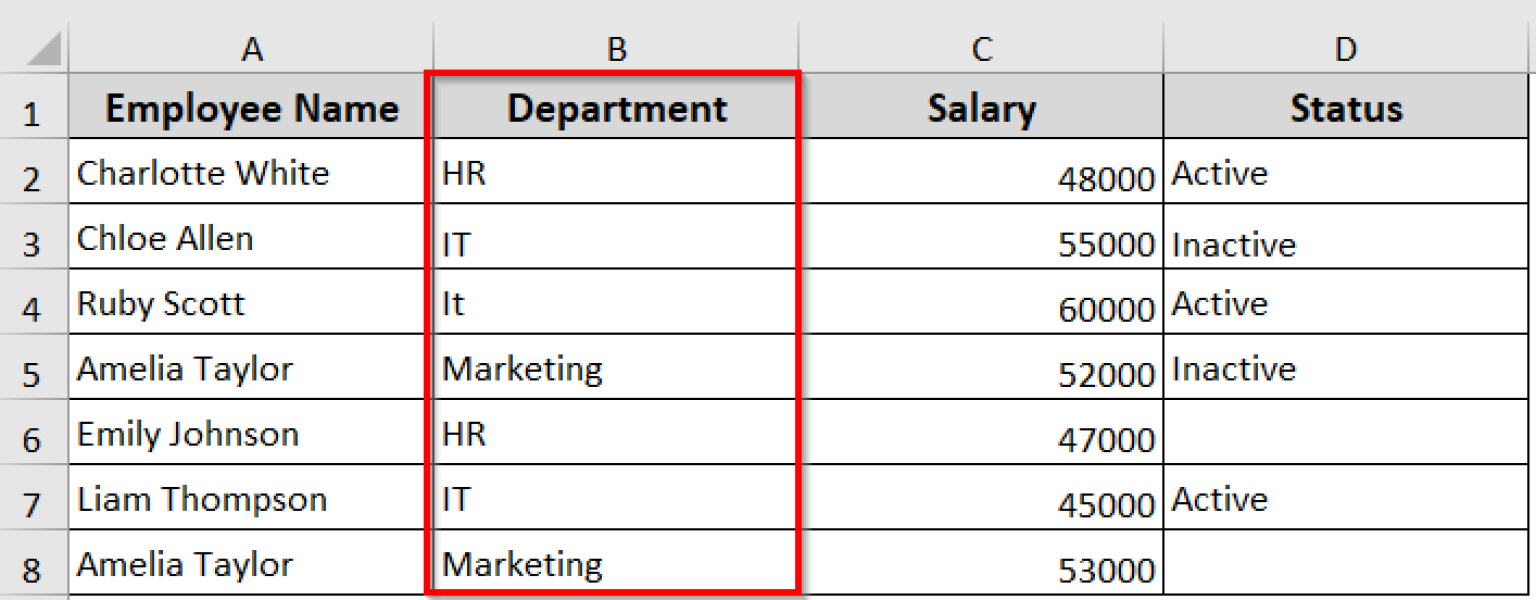Image resolution: width=1536 pixels, height=600 pixels.
Task: Click the lowercase It cell for Ruby Scott
Action: (616, 305)
